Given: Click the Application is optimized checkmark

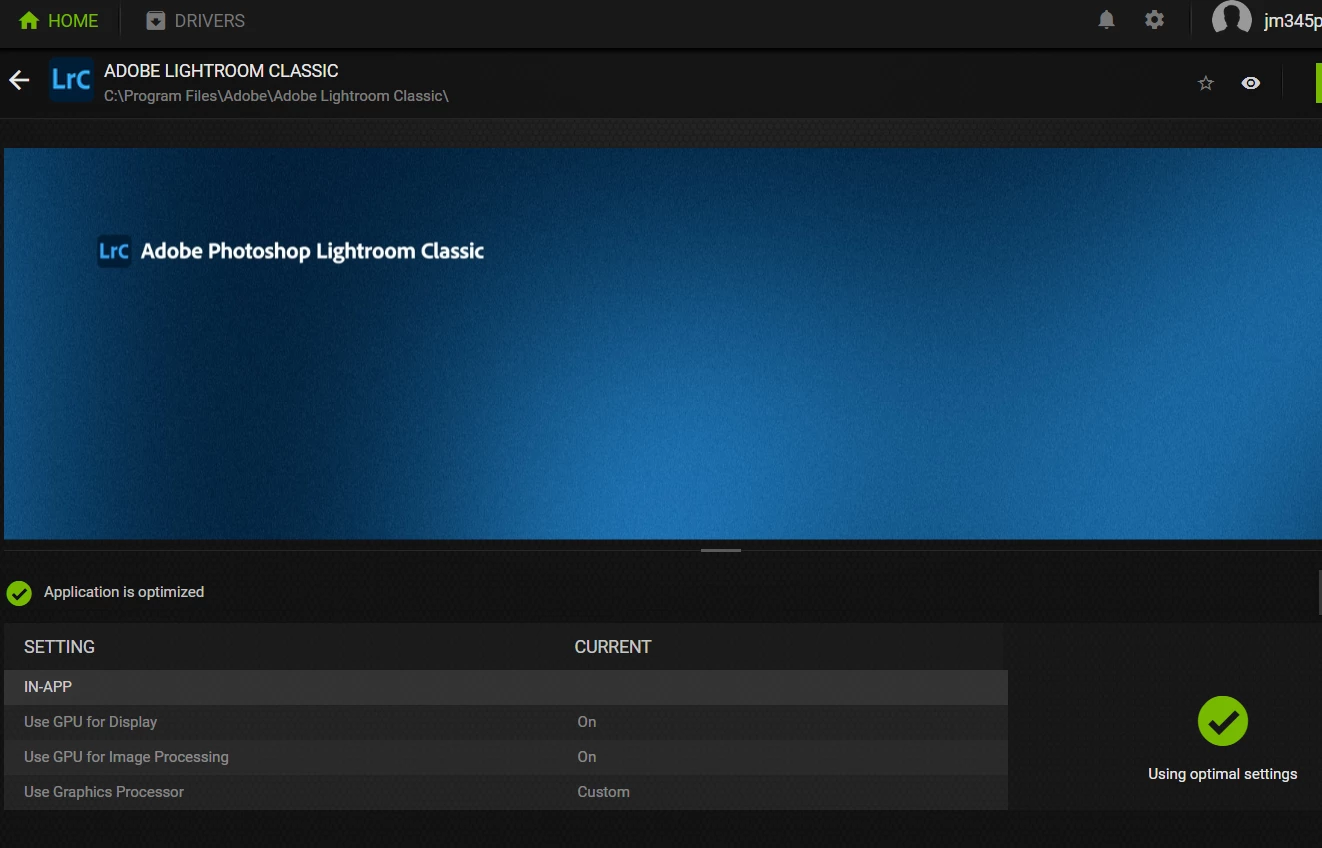Looking at the screenshot, I should pos(19,593).
